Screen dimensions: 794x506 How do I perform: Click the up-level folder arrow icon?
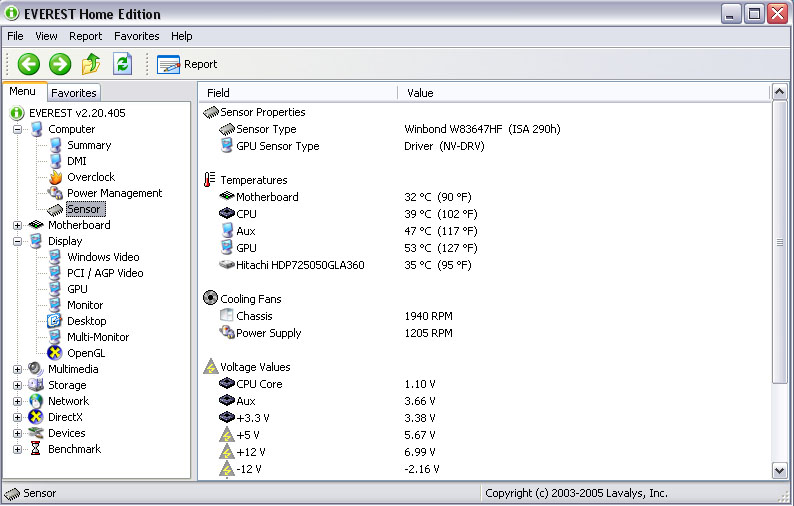pyautogui.click(x=91, y=64)
